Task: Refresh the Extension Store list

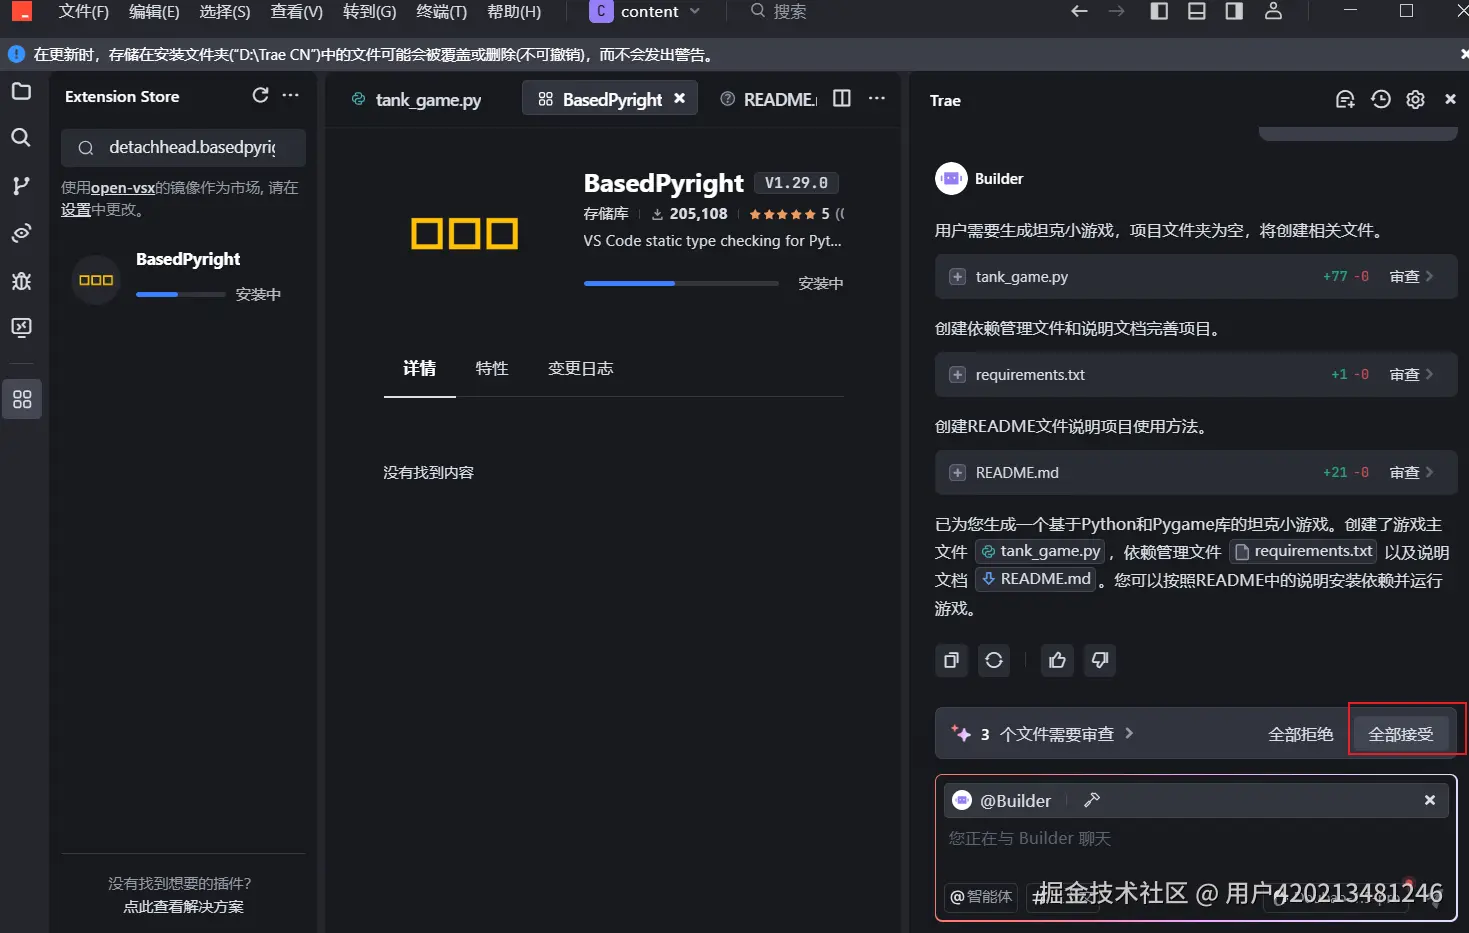Action: pyautogui.click(x=260, y=95)
